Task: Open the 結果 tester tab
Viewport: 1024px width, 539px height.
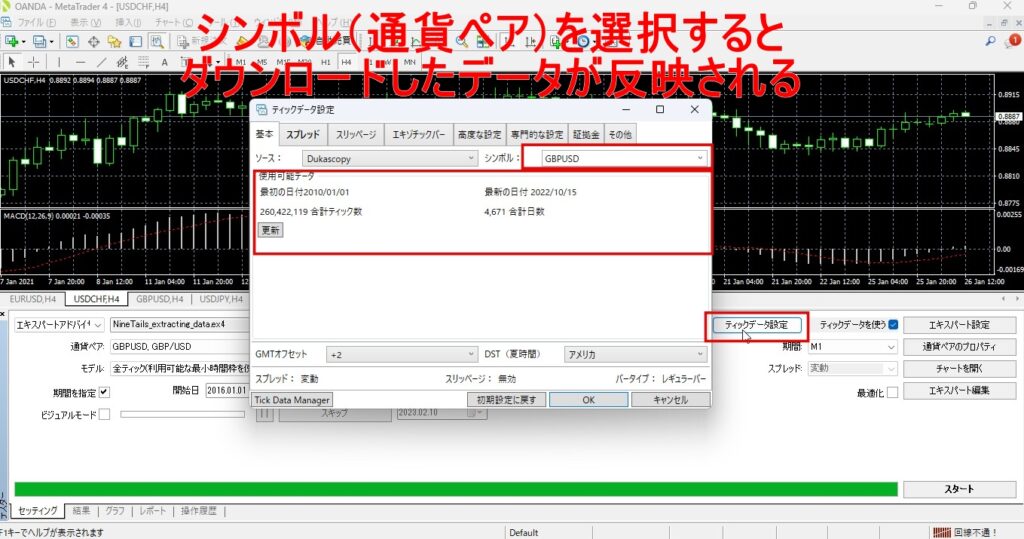Action: (82, 511)
